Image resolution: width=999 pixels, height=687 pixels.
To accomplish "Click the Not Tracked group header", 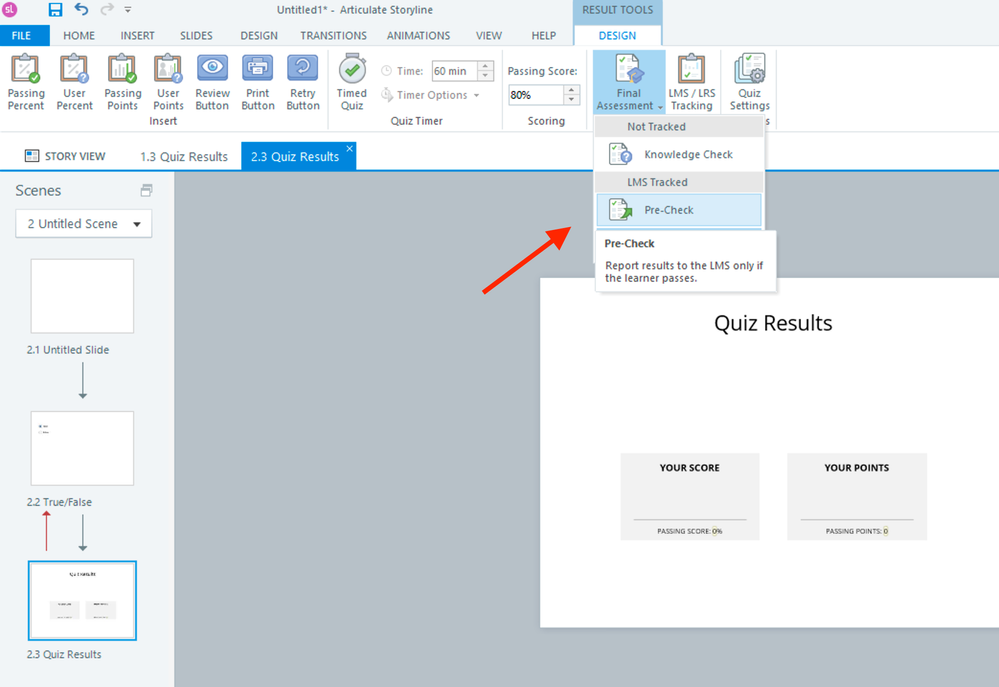I will click(679, 127).
